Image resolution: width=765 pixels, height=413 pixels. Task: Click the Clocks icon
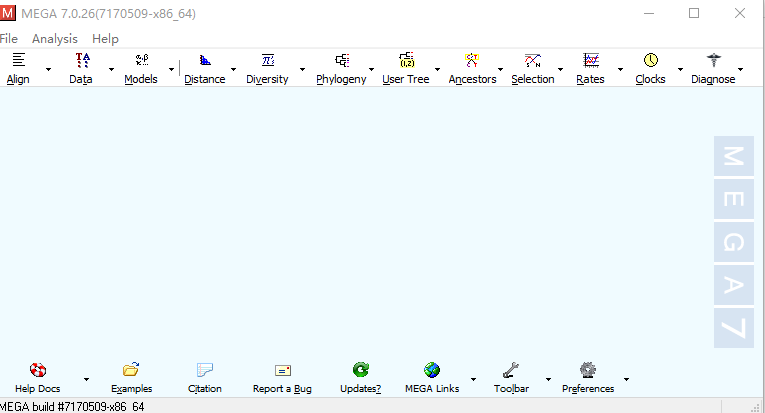[x=651, y=60]
